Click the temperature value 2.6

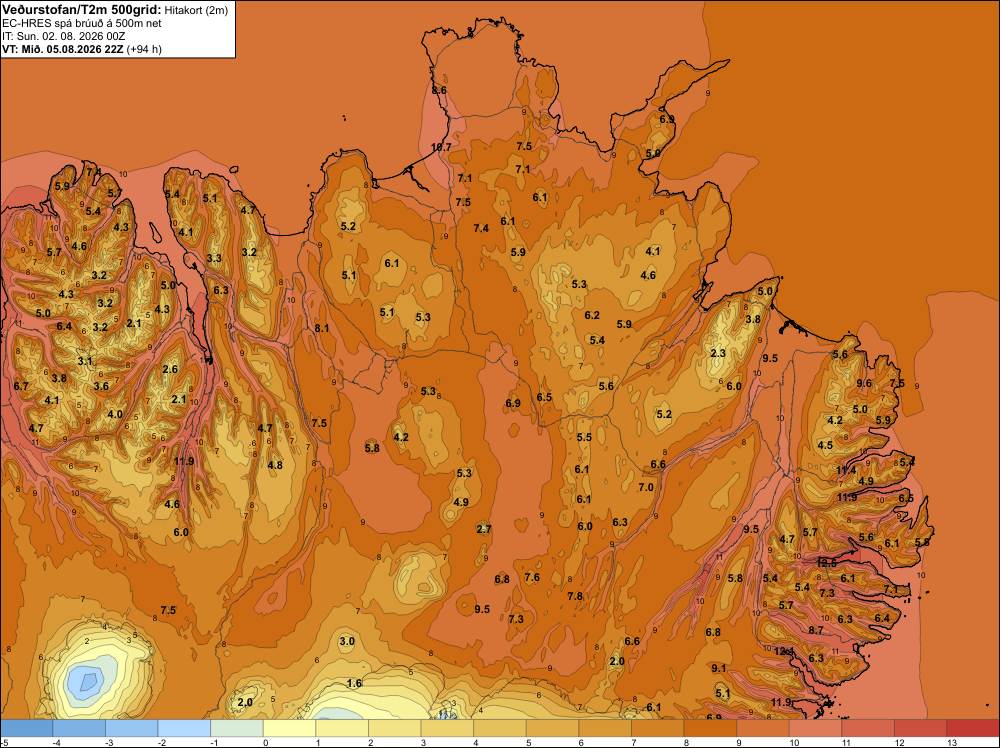click(170, 369)
